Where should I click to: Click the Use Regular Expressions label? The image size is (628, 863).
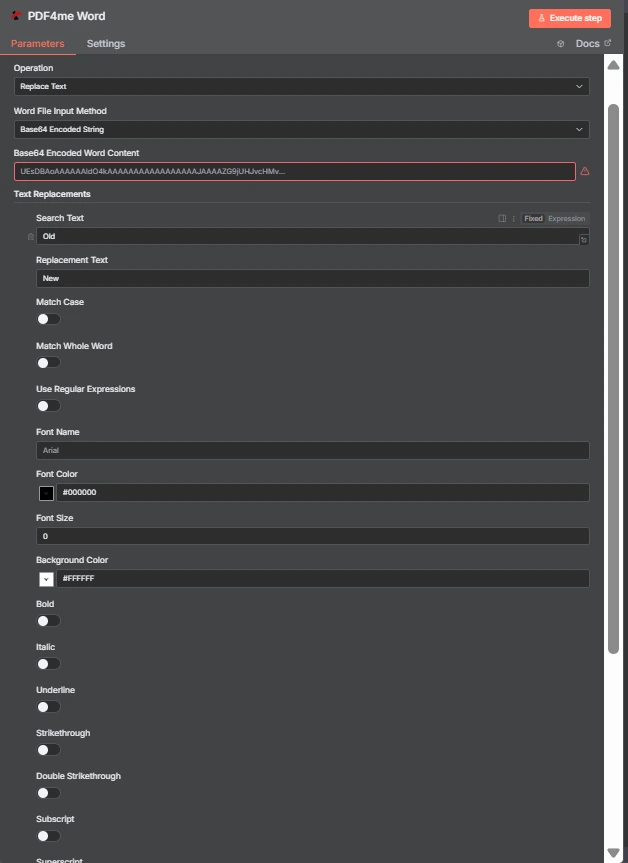point(85,389)
